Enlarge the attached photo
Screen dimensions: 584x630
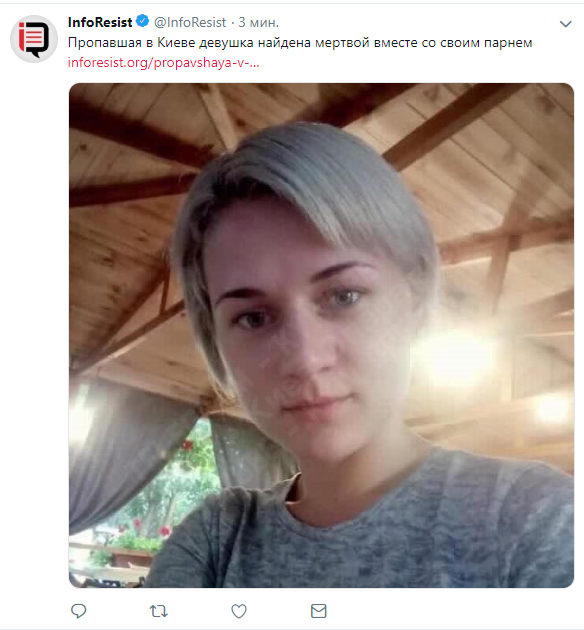coord(321,335)
